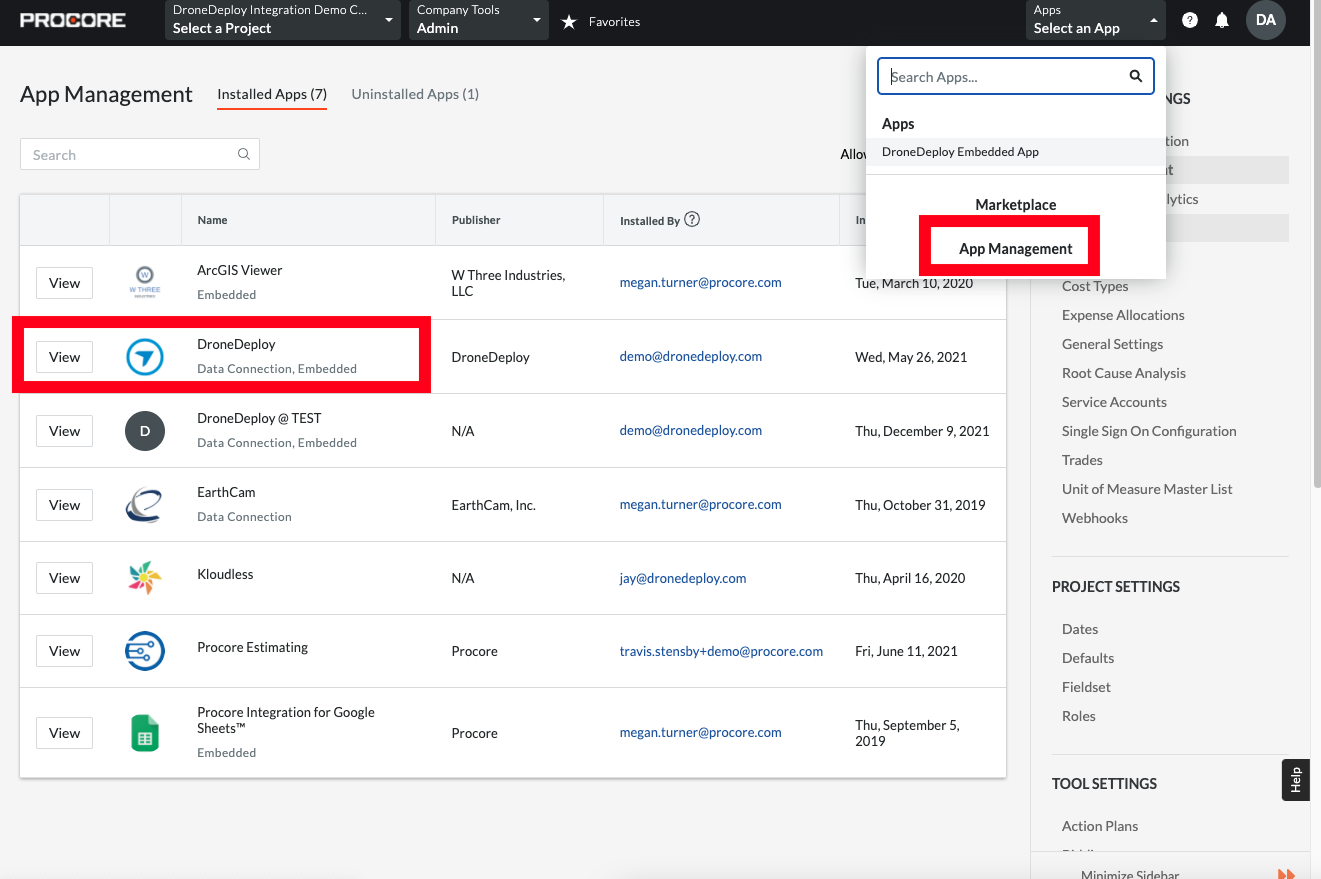Click the Procore Estimating app logo
The height and width of the screenshot is (879, 1321).
click(145, 651)
